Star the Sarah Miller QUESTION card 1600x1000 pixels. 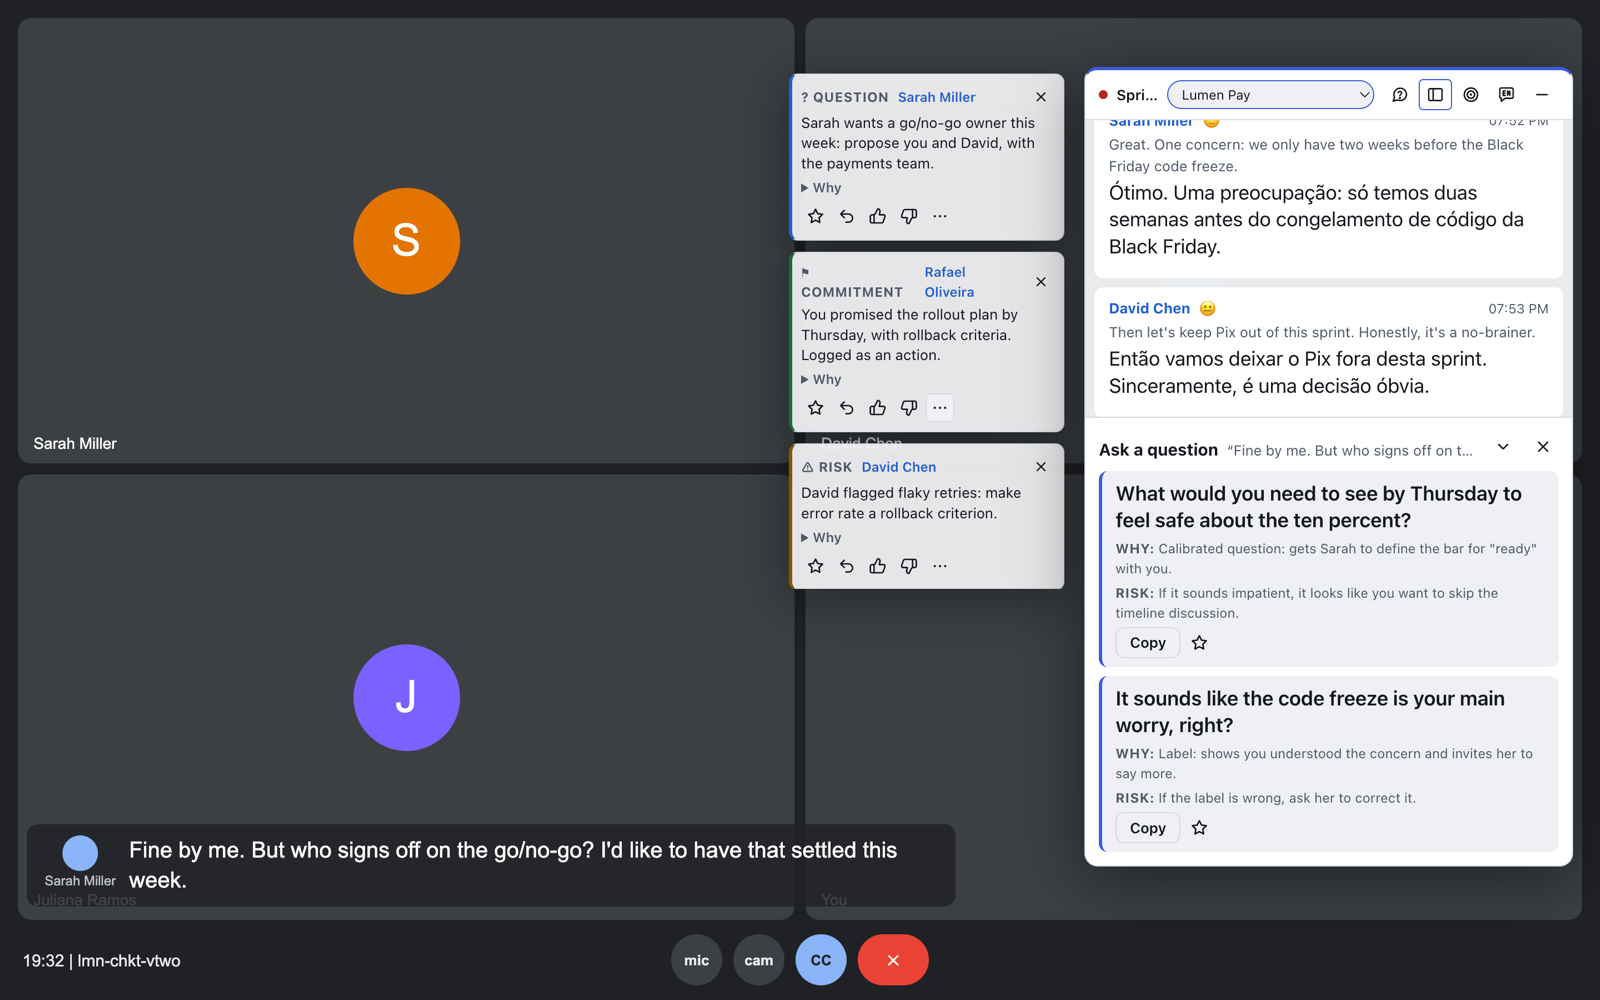click(x=816, y=216)
